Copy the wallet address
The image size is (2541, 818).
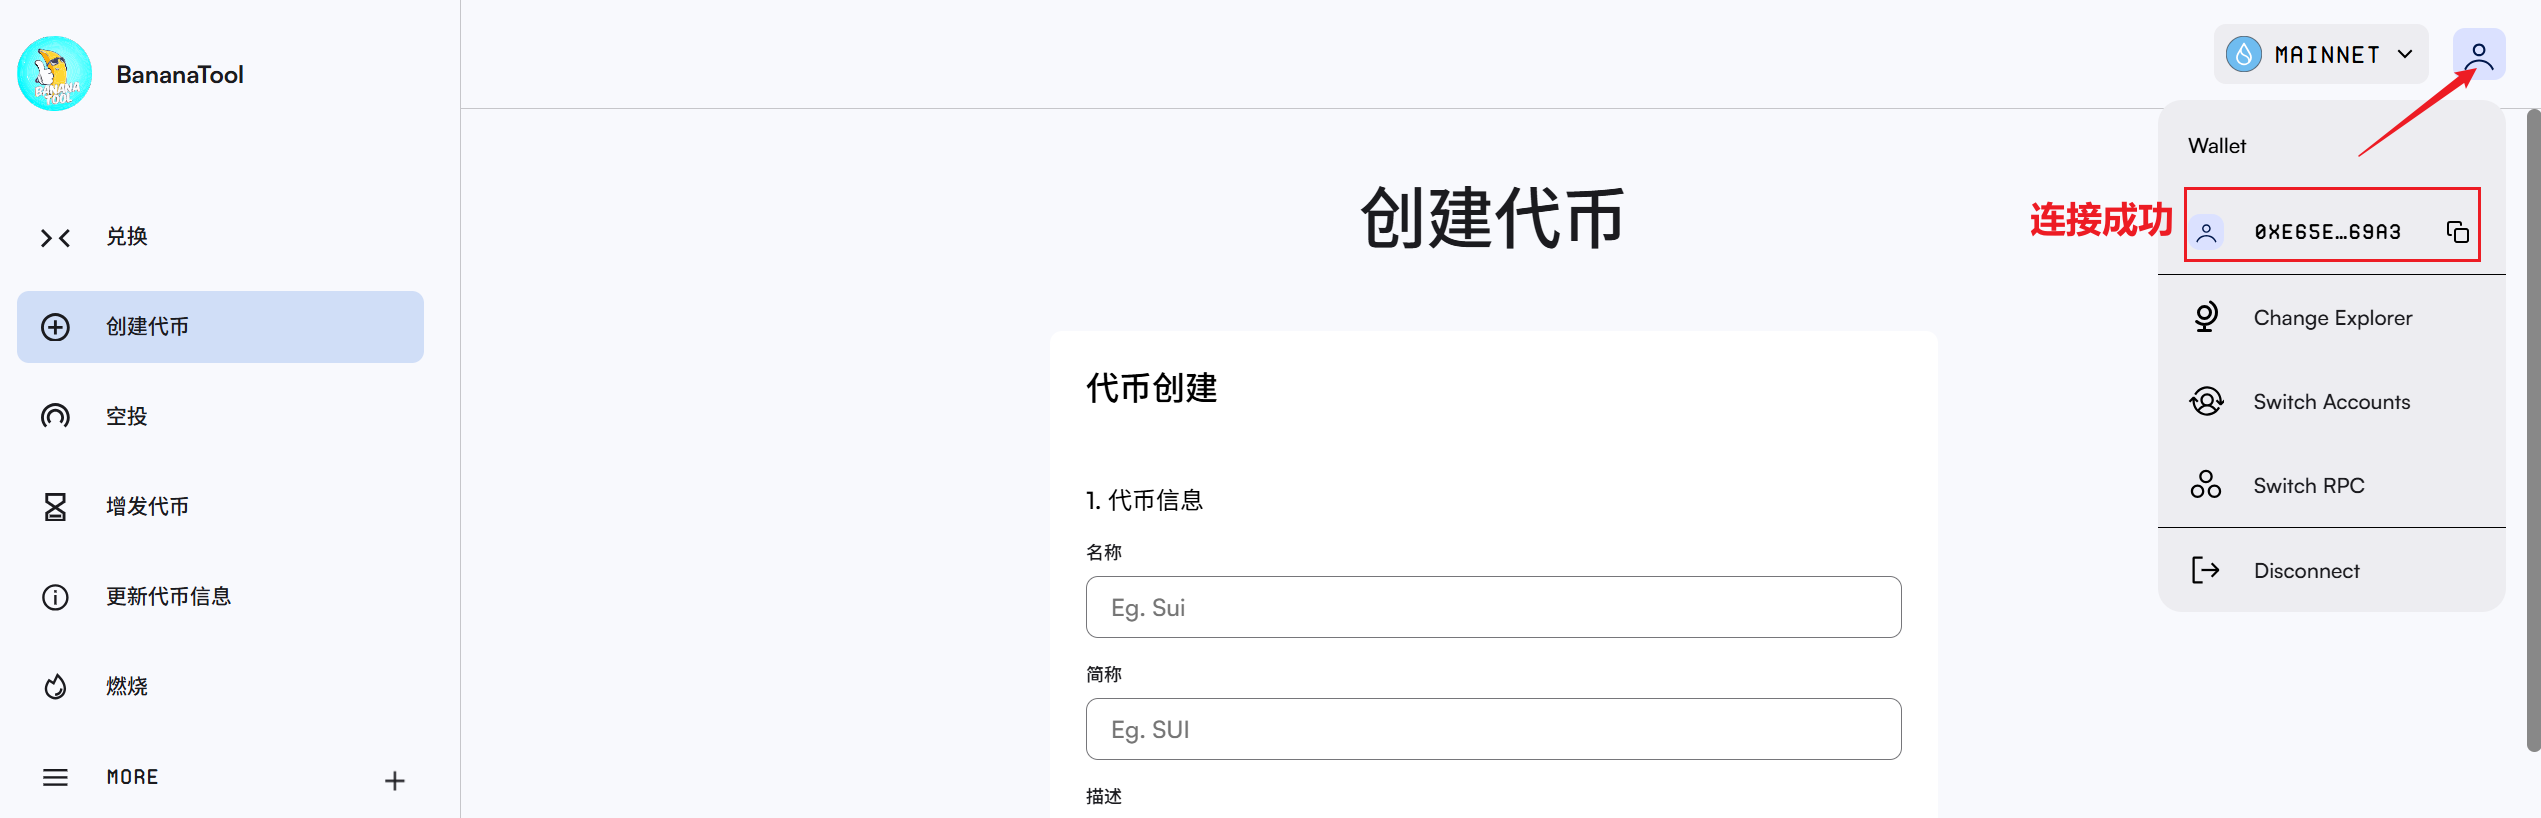click(x=2457, y=232)
